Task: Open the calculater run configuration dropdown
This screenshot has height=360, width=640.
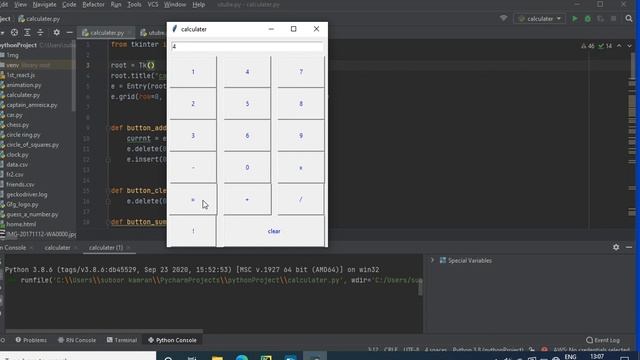Action: point(540,19)
